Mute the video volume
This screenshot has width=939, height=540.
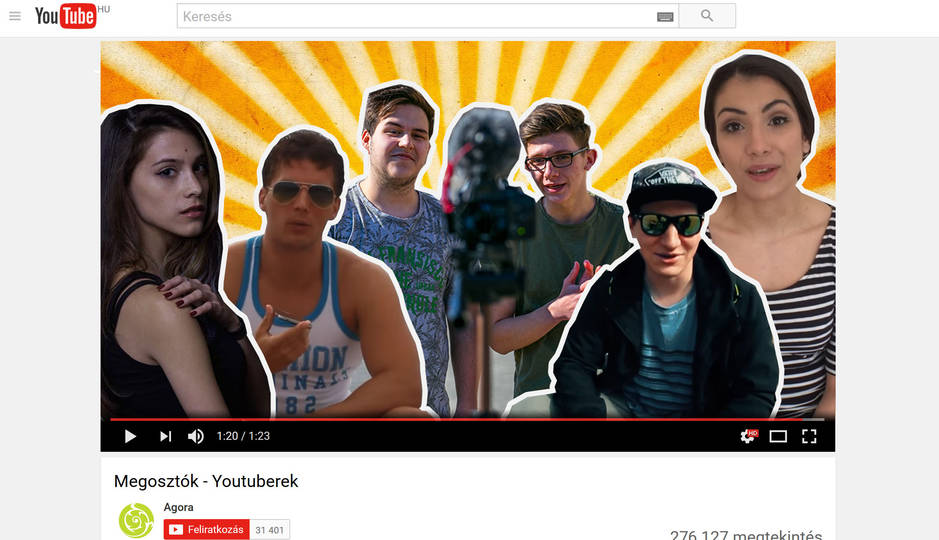[196, 436]
